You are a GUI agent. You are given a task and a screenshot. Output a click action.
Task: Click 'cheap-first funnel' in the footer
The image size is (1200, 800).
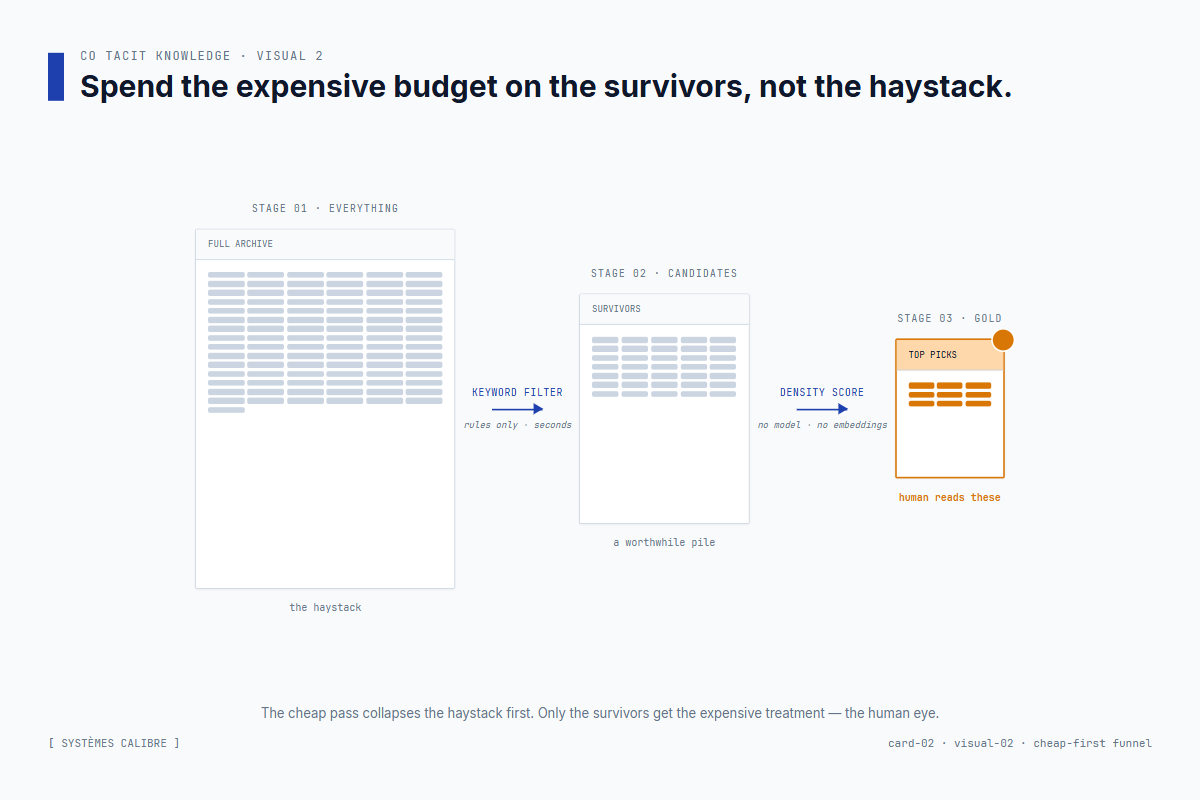(x=1093, y=743)
